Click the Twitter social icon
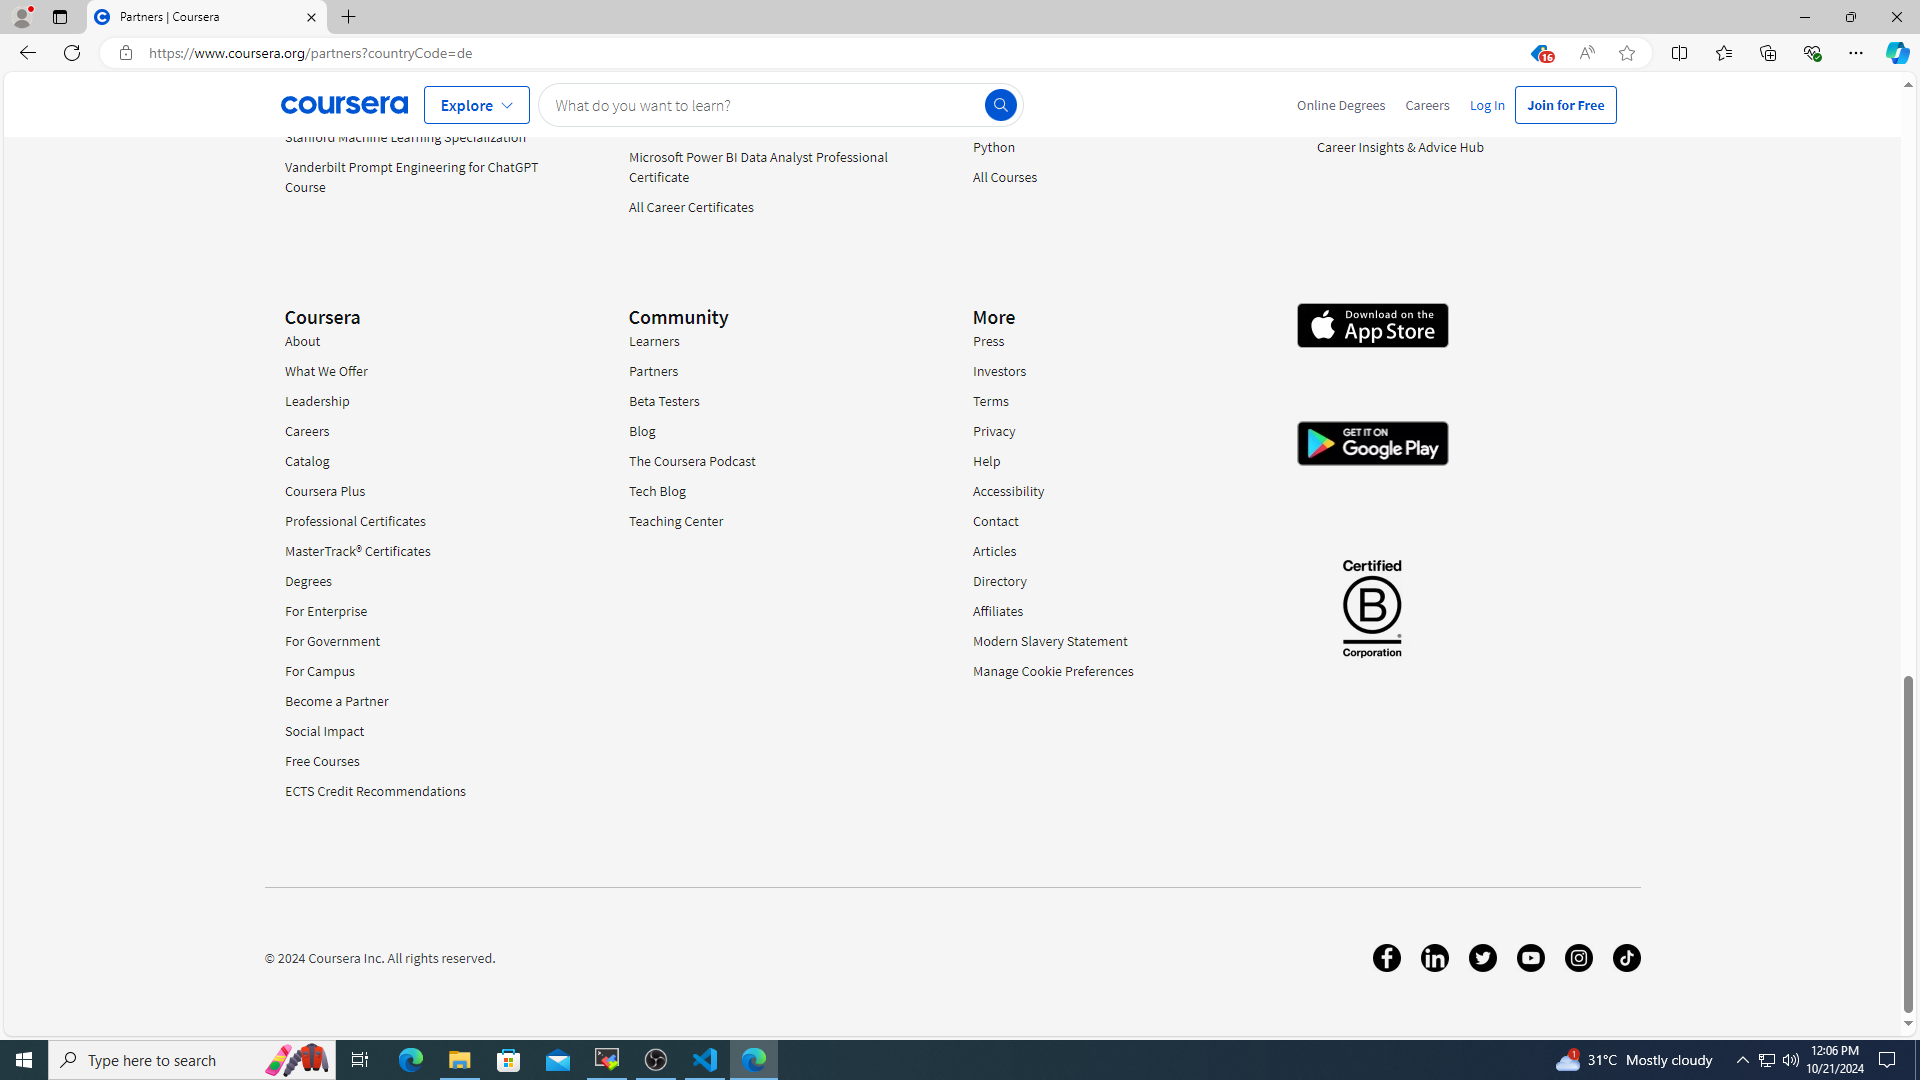The height and width of the screenshot is (1080, 1920). point(1482,958)
